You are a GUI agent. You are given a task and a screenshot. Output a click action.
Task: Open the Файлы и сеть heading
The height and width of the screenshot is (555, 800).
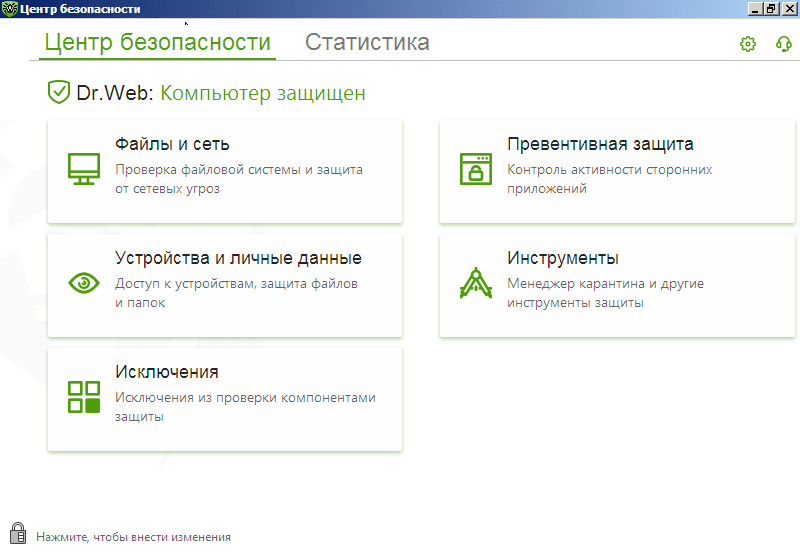172,144
